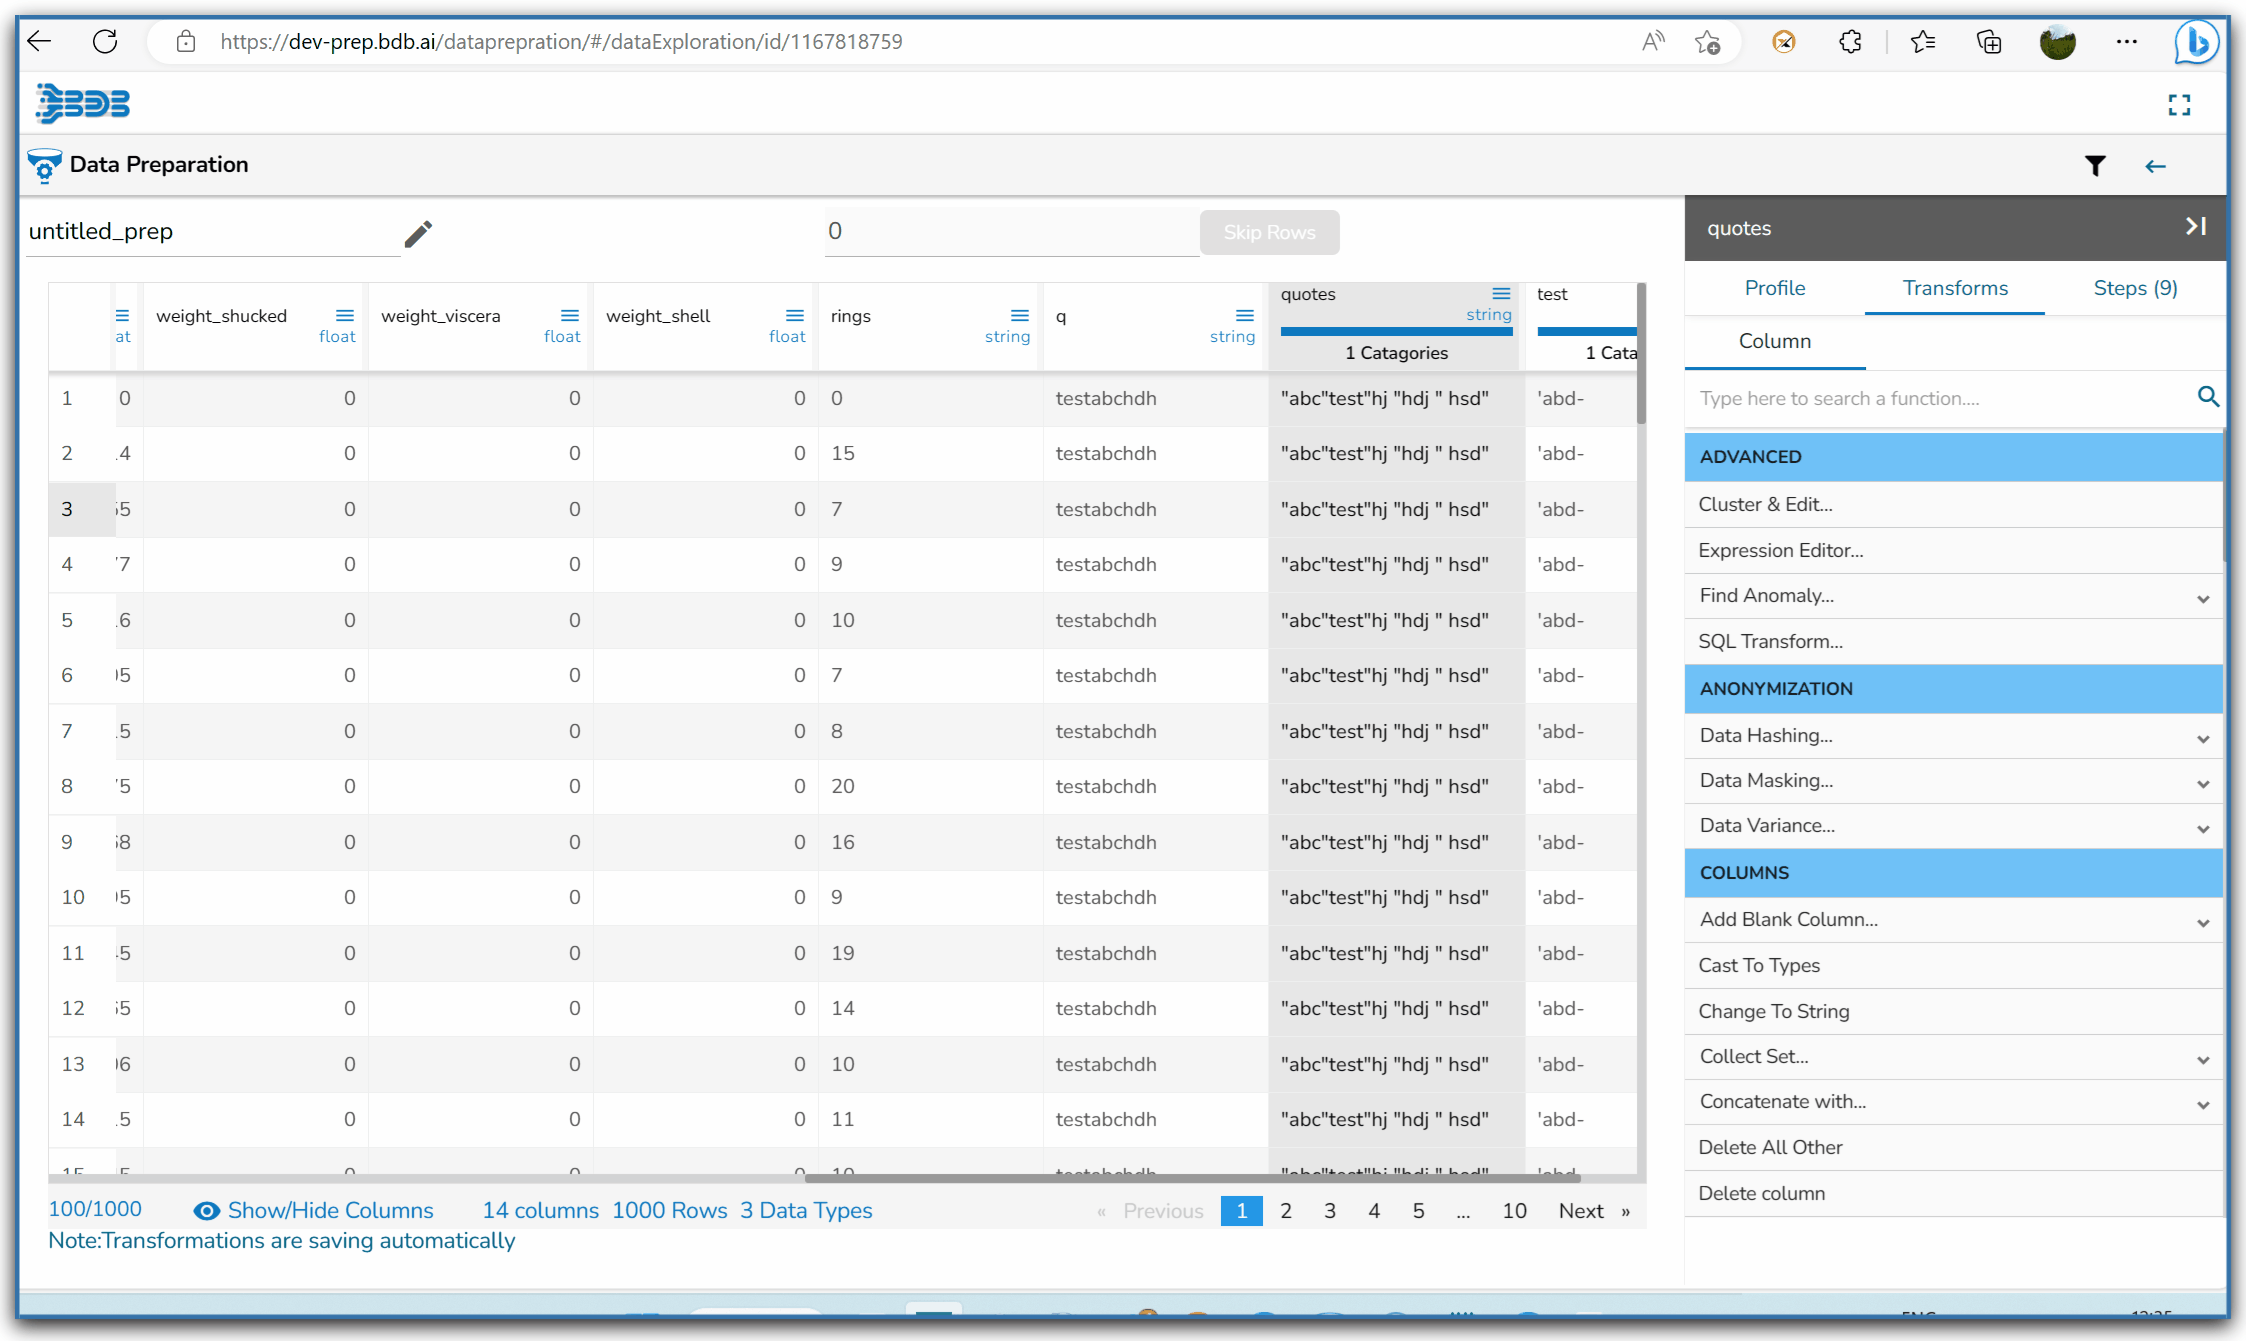Expand the Concatenate with option
This screenshot has width=2246, height=1341.
(x=2203, y=1104)
